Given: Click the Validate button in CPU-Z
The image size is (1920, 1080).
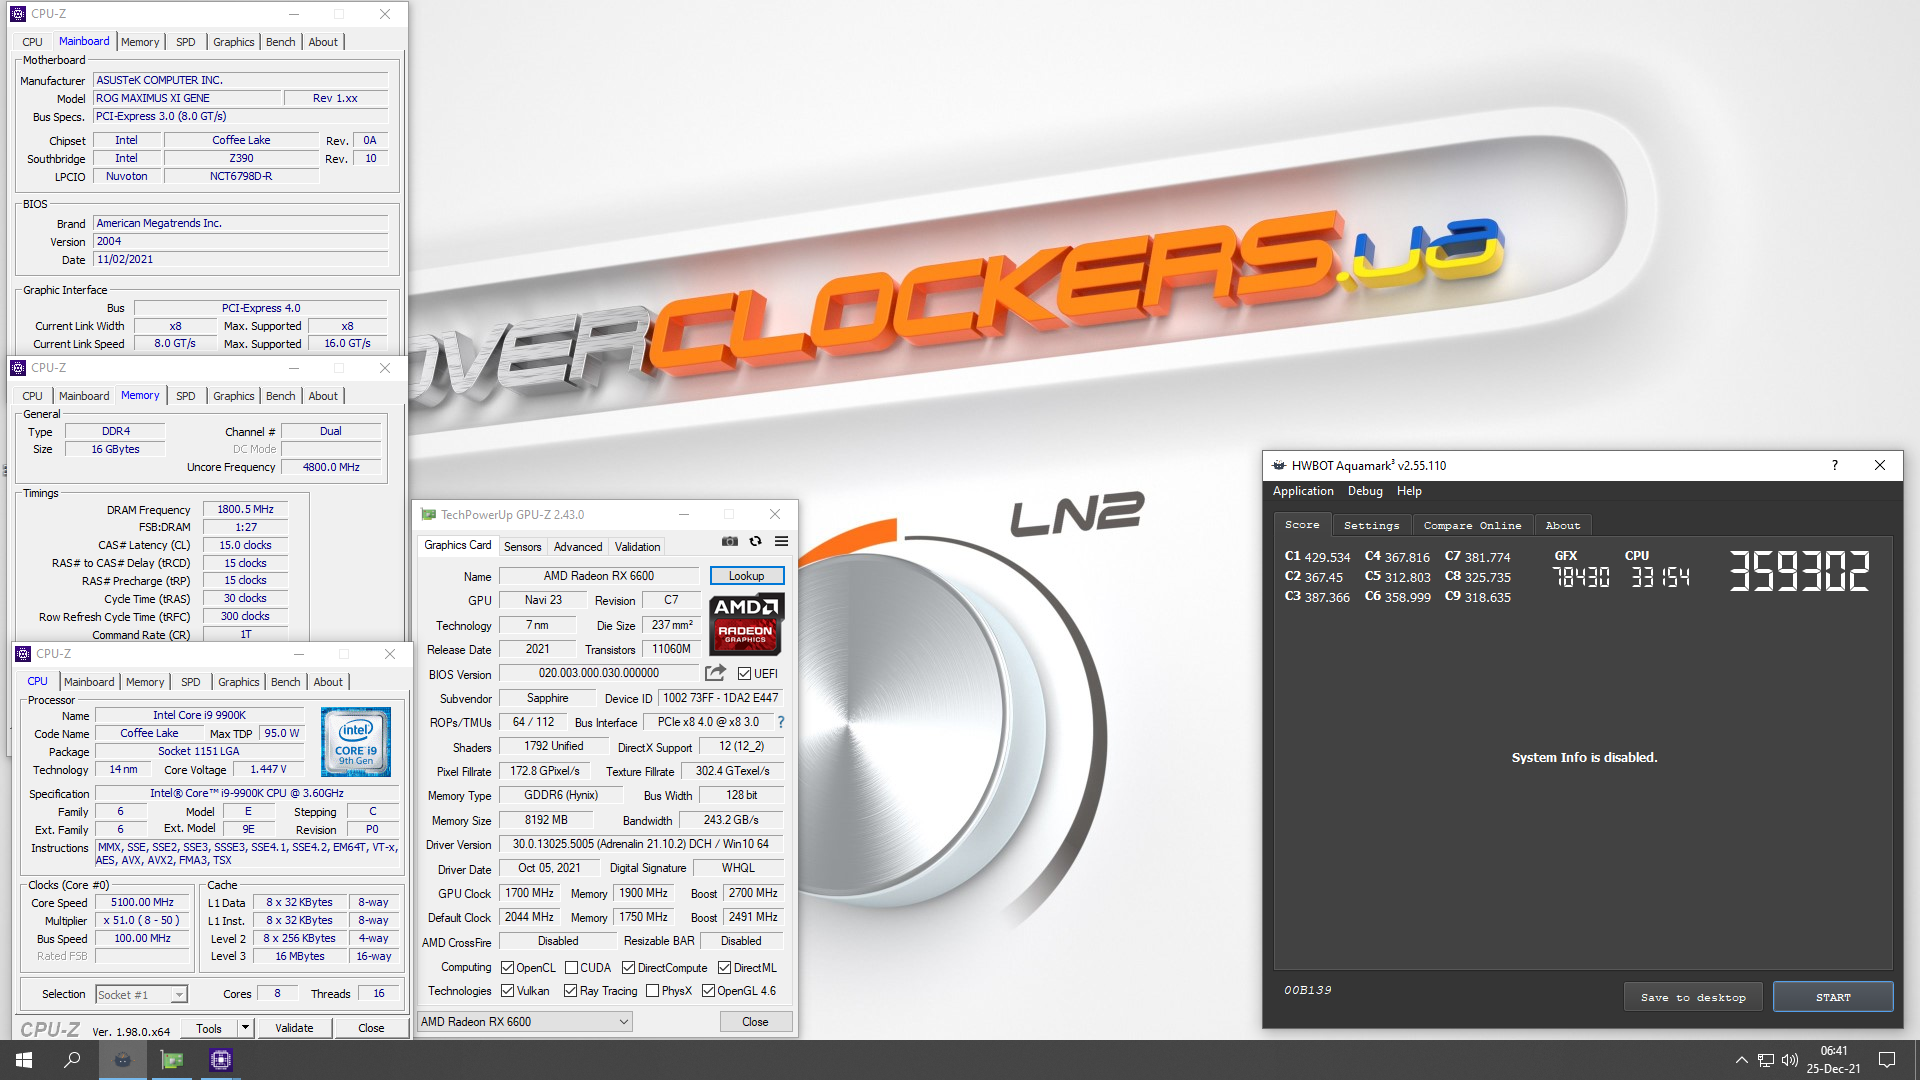Looking at the screenshot, I should [x=294, y=1028].
